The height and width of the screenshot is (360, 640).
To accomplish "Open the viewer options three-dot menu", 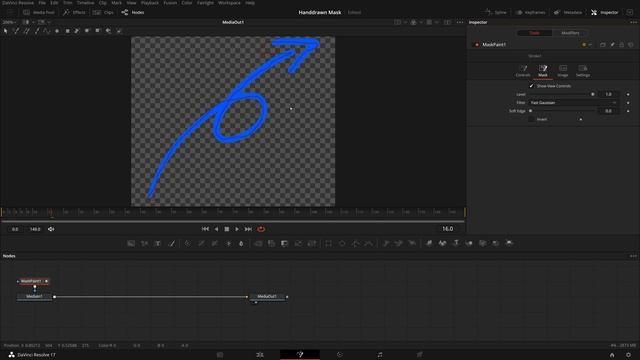I will [460, 22].
